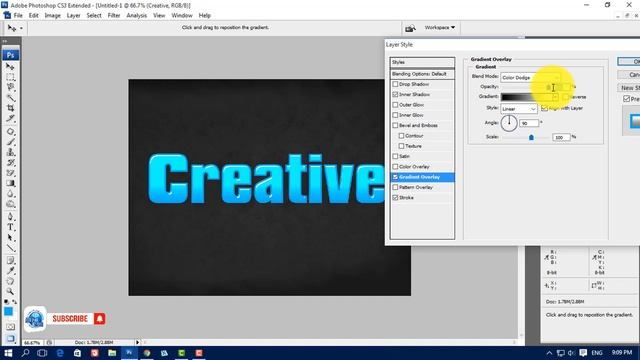The height and width of the screenshot is (360, 640).
Task: Open the Styles section in Layer Style
Action: pyautogui.click(x=422, y=62)
